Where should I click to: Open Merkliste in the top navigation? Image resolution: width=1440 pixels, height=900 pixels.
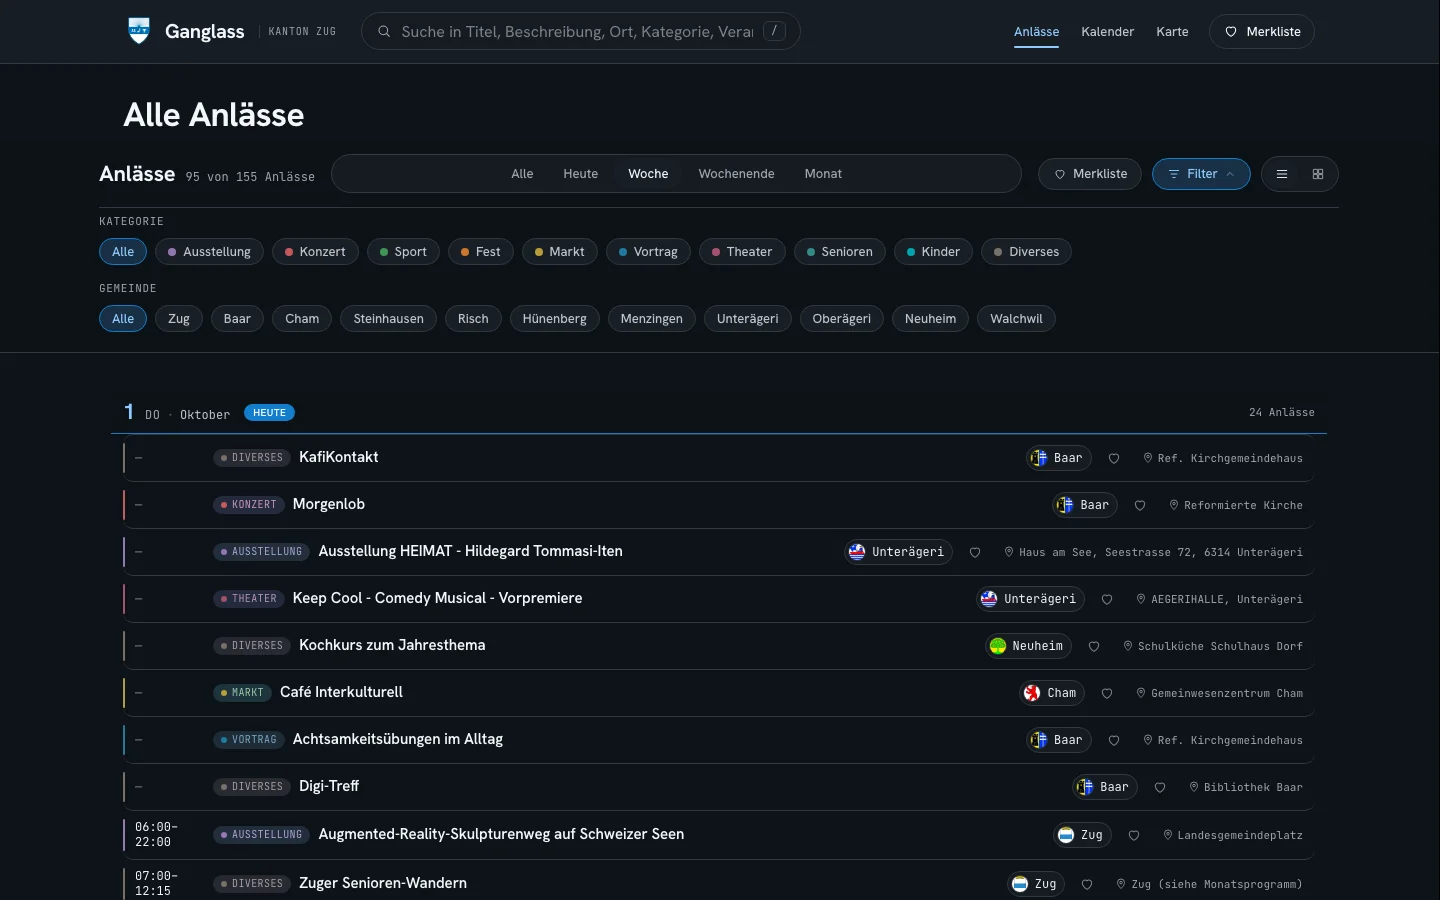point(1262,31)
